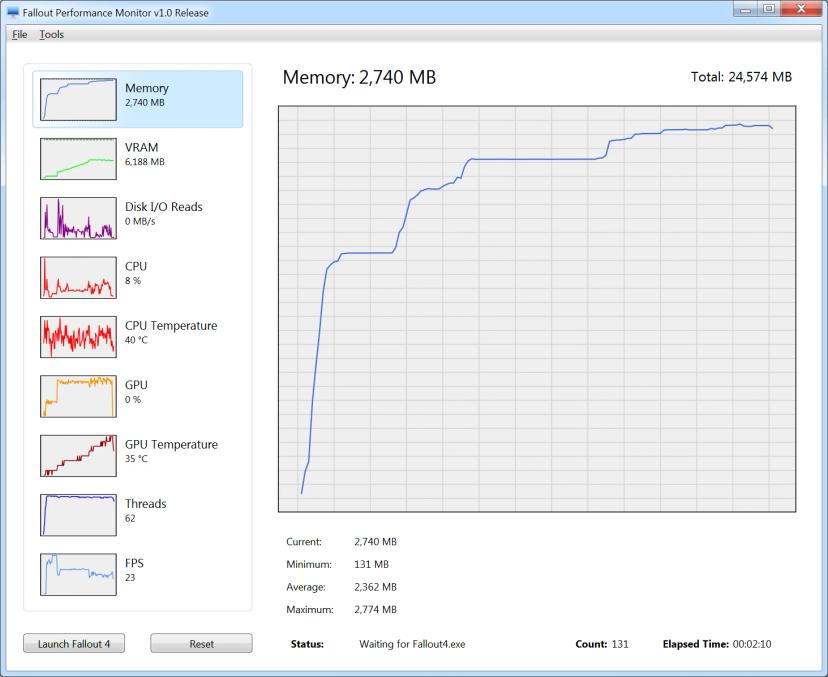Select the GPU Temperature graph thumbnail
Image resolution: width=828 pixels, height=677 pixels.
tap(78, 456)
